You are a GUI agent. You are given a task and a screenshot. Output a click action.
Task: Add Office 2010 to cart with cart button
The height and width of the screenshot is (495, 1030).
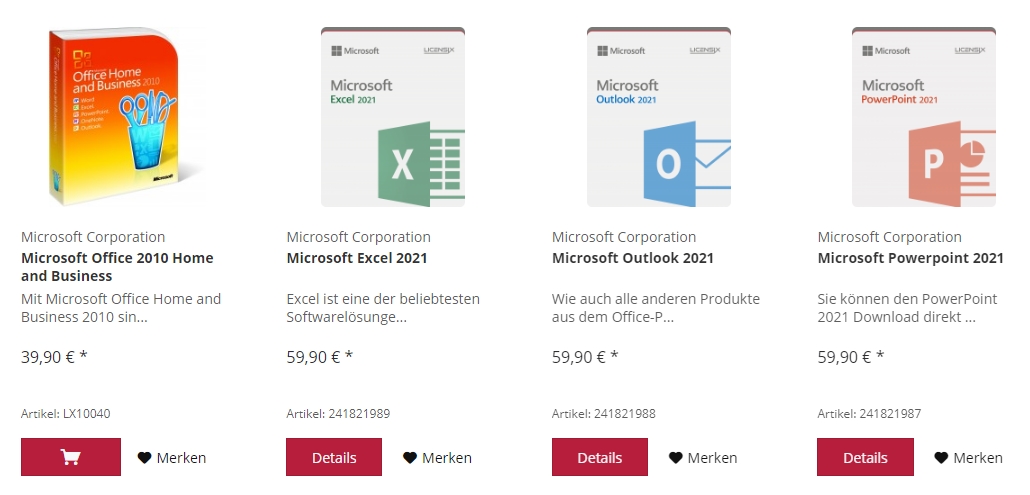click(x=71, y=457)
